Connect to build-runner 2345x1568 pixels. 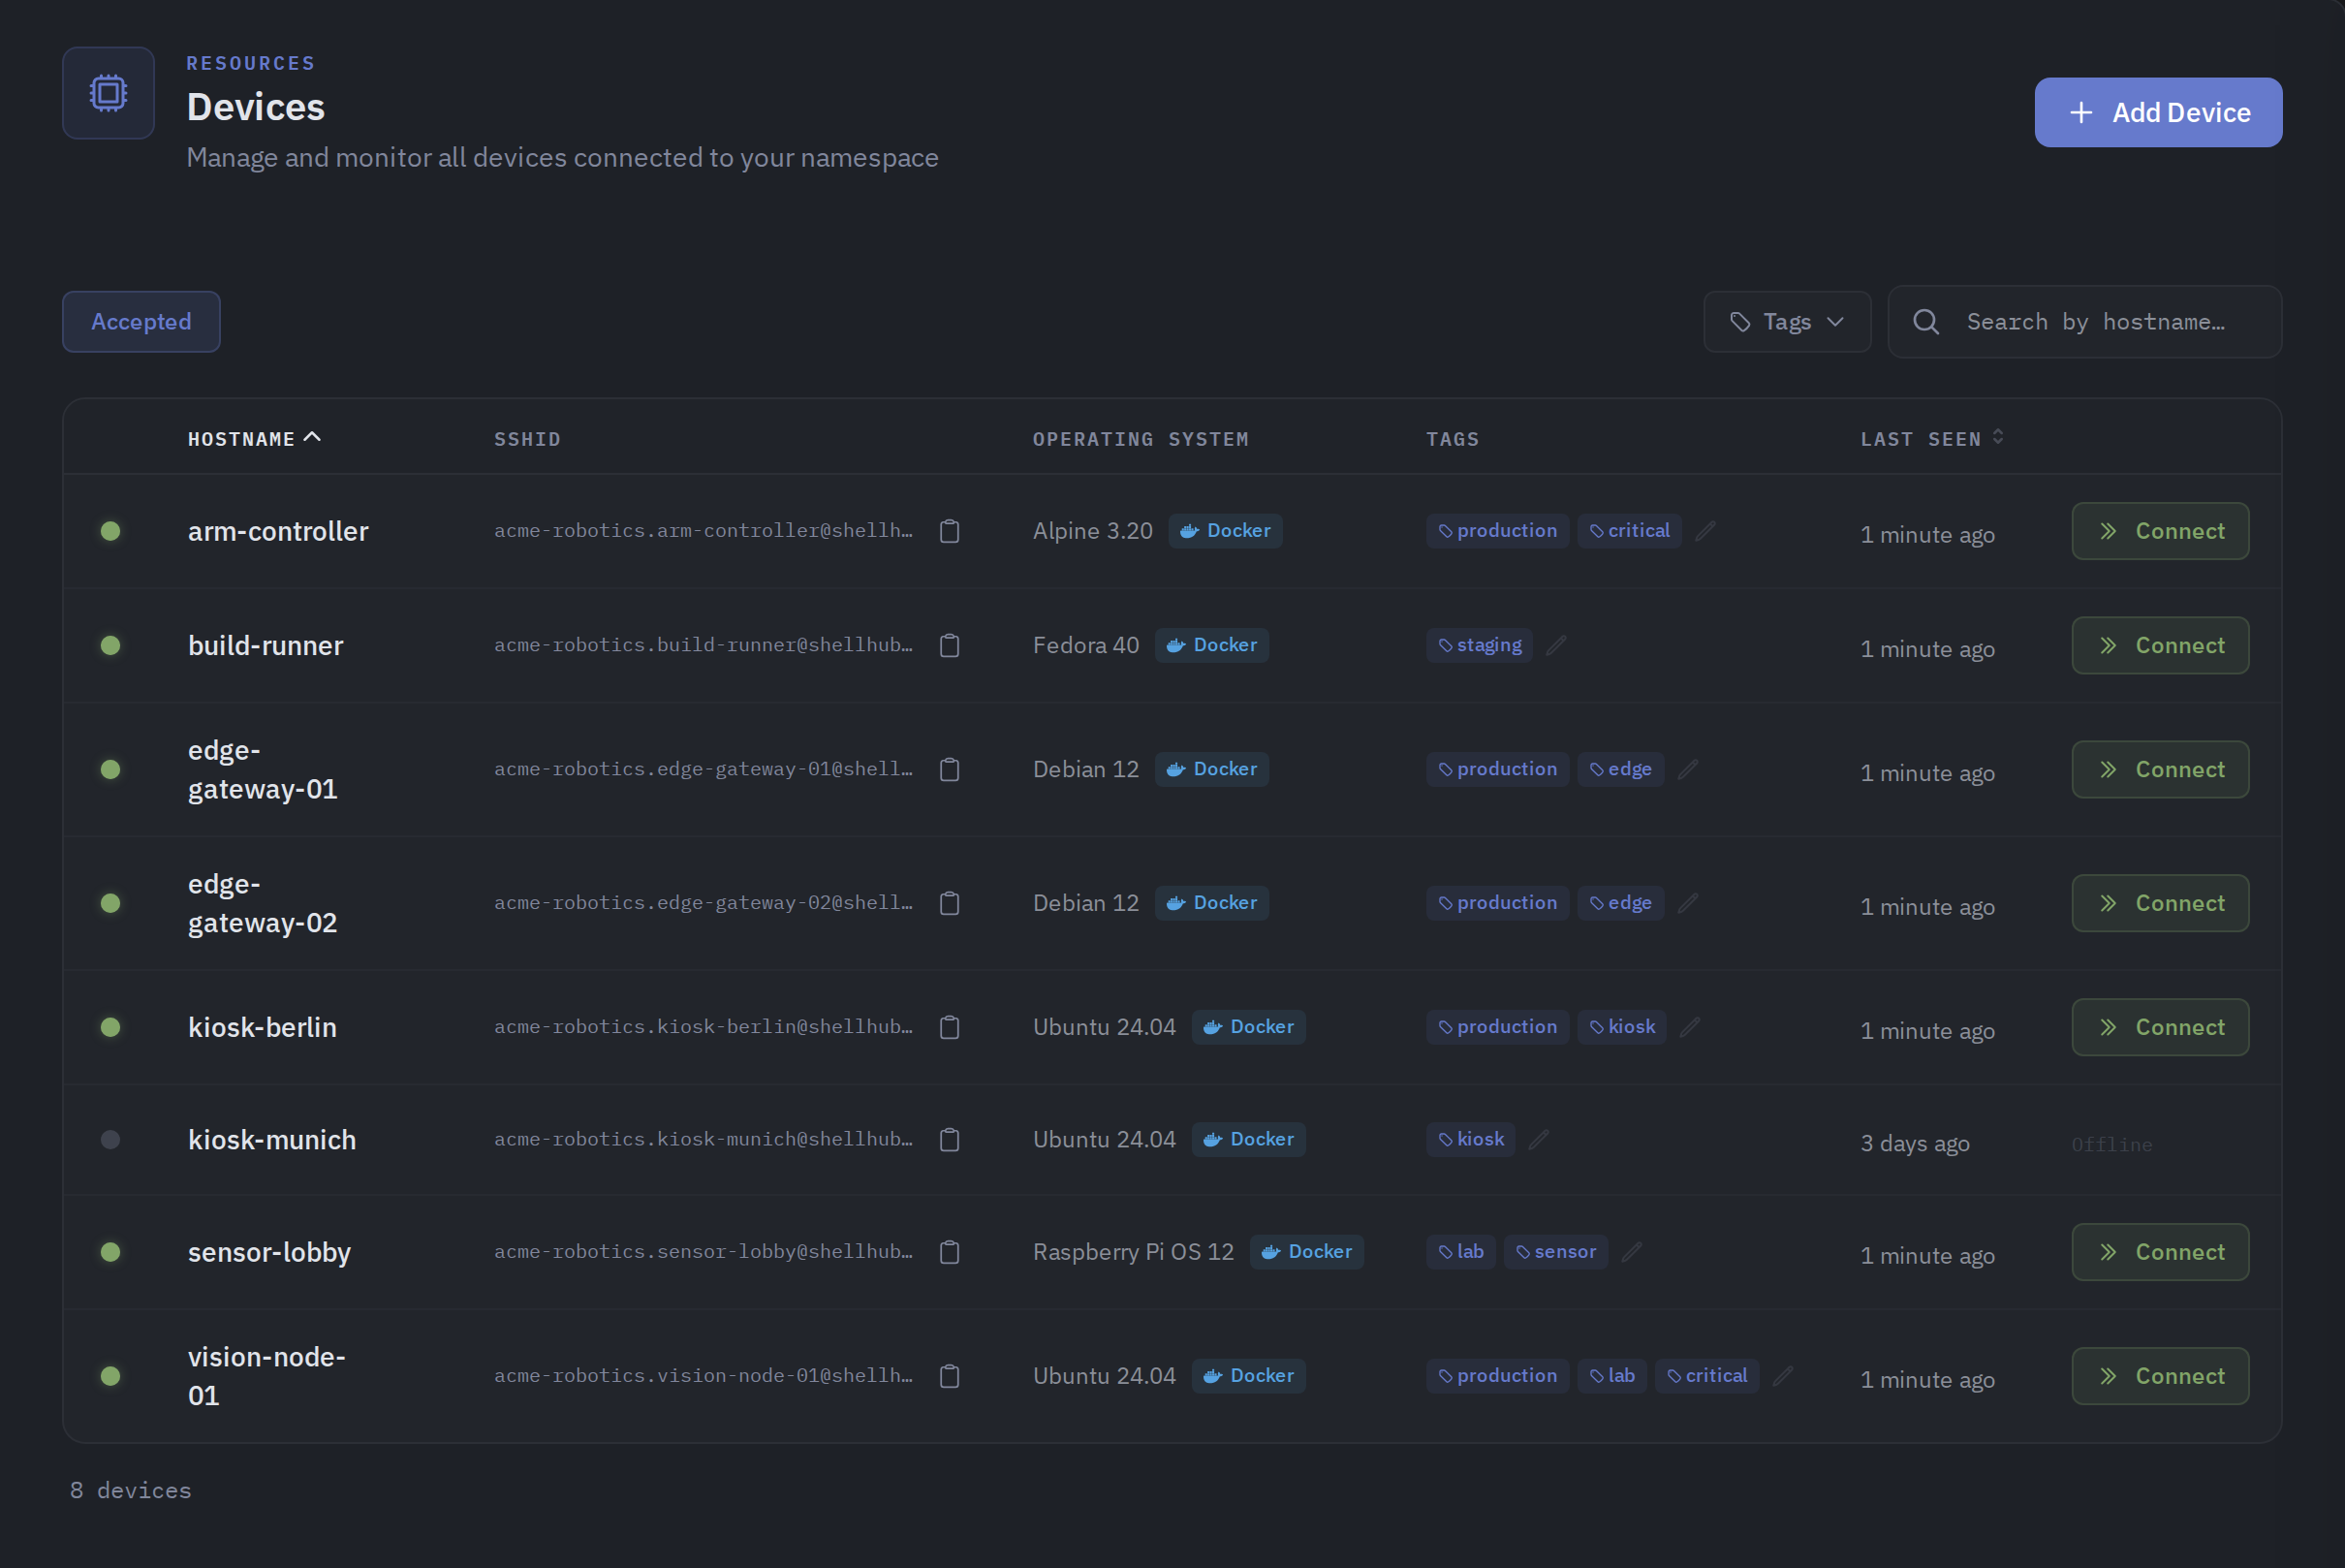[2160, 645]
